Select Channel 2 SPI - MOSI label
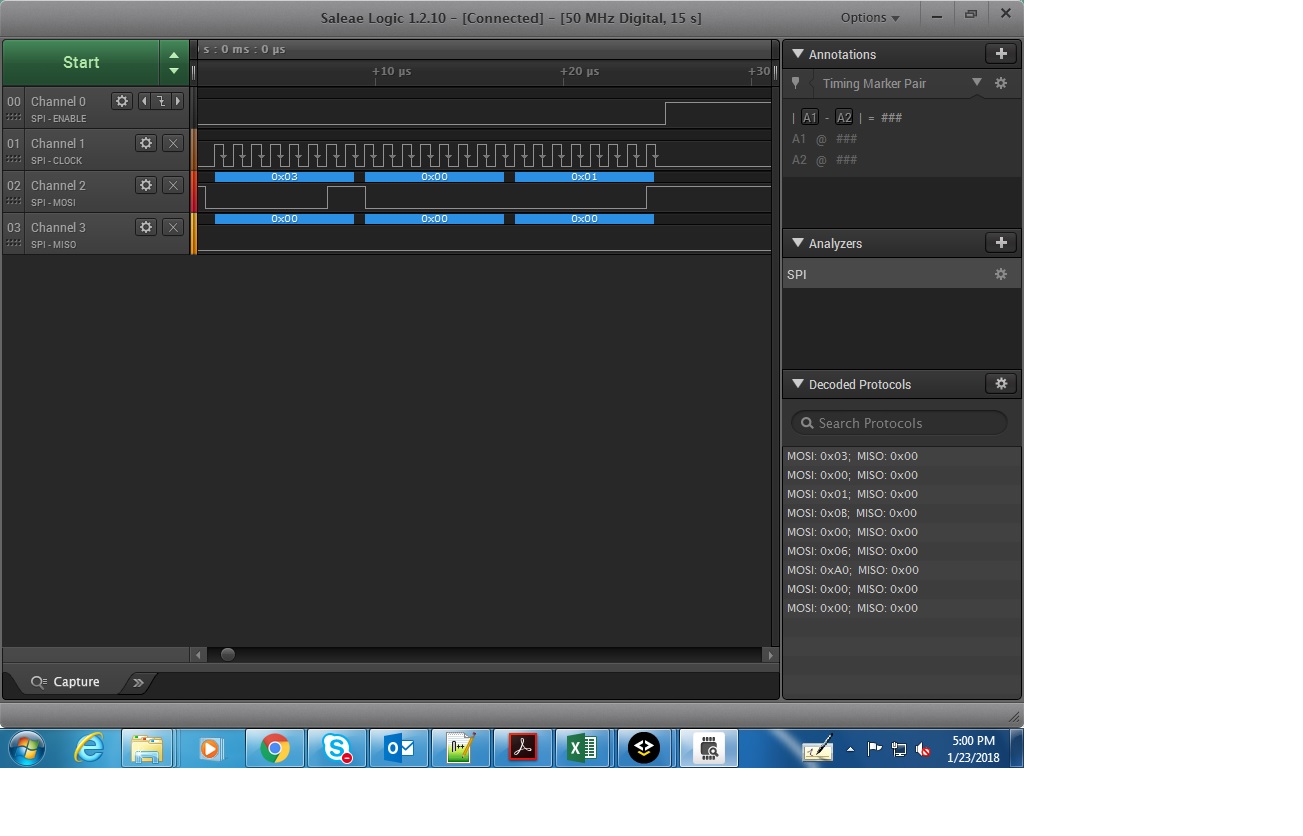Screen dimensions: 1303x836 (53, 202)
